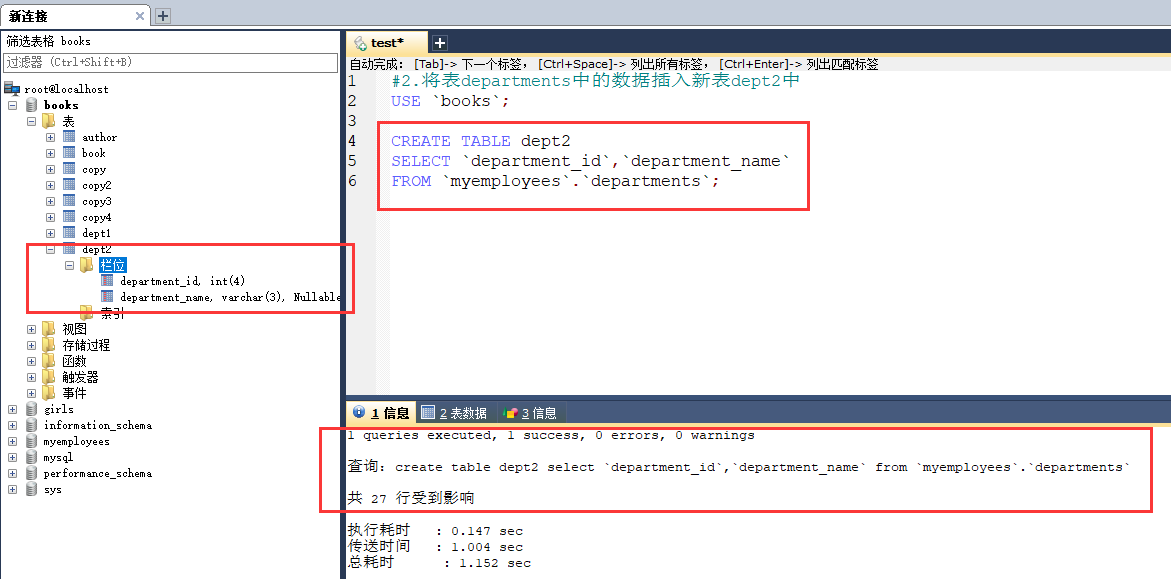Image resolution: width=1171 pixels, height=579 pixels.
Task: Click the 触发器 folder icon
Action: [49, 377]
